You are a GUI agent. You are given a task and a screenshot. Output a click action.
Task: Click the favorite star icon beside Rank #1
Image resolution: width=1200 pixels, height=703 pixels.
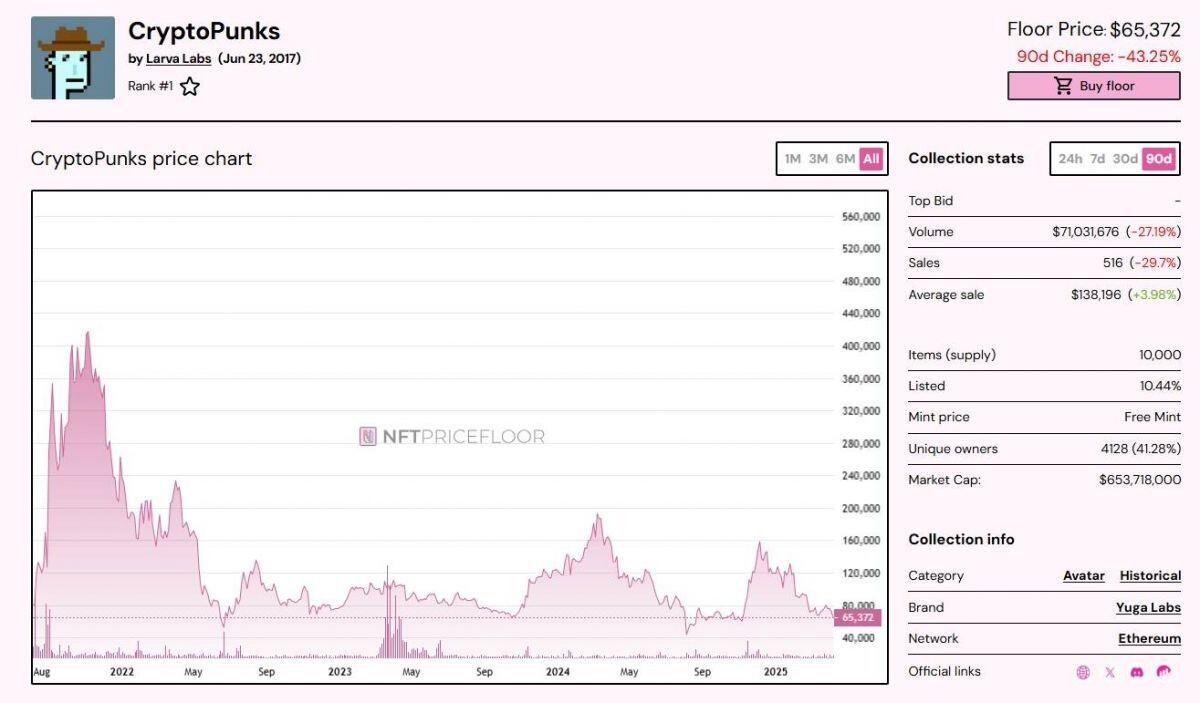point(189,86)
